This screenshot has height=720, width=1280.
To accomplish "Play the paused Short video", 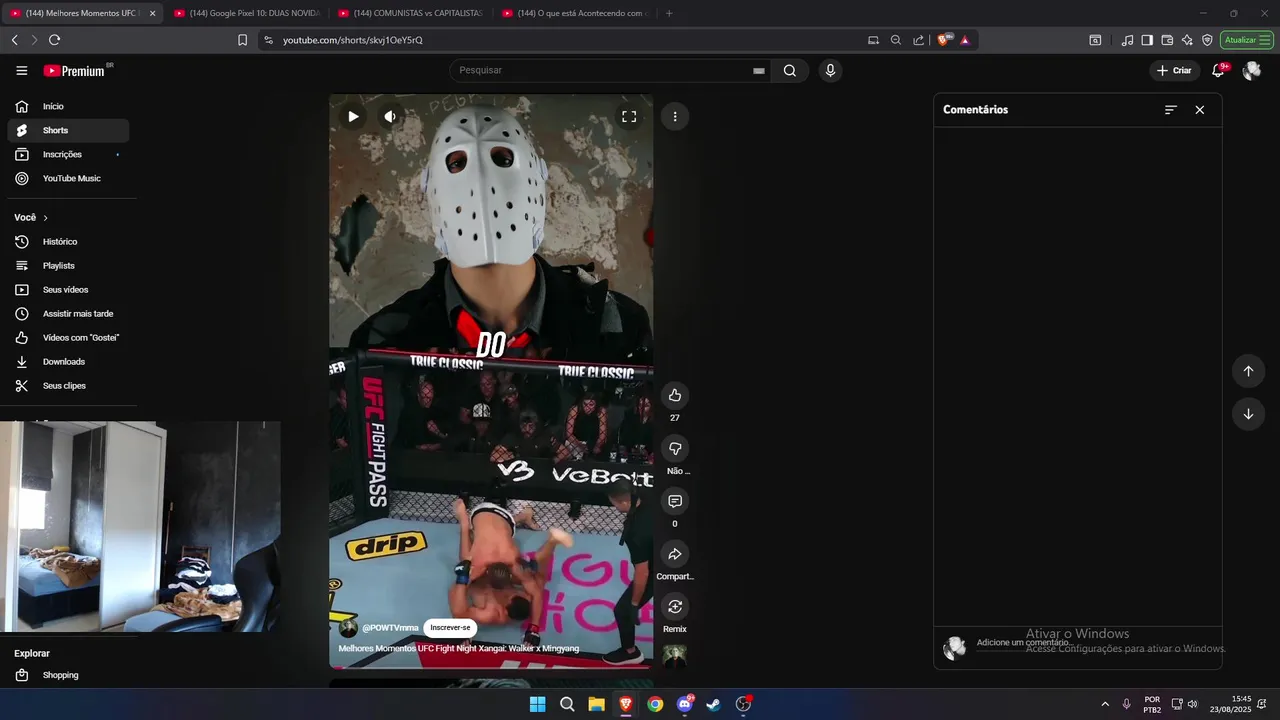I will pyautogui.click(x=353, y=116).
